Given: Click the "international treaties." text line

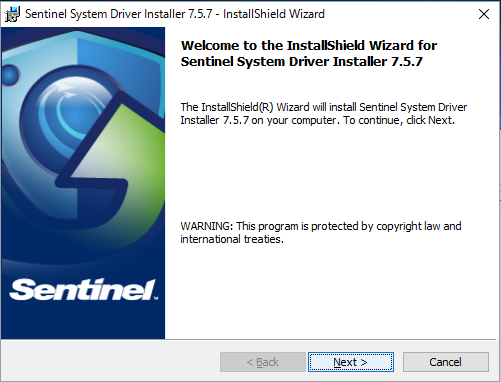Looking at the screenshot, I should coord(232,239).
